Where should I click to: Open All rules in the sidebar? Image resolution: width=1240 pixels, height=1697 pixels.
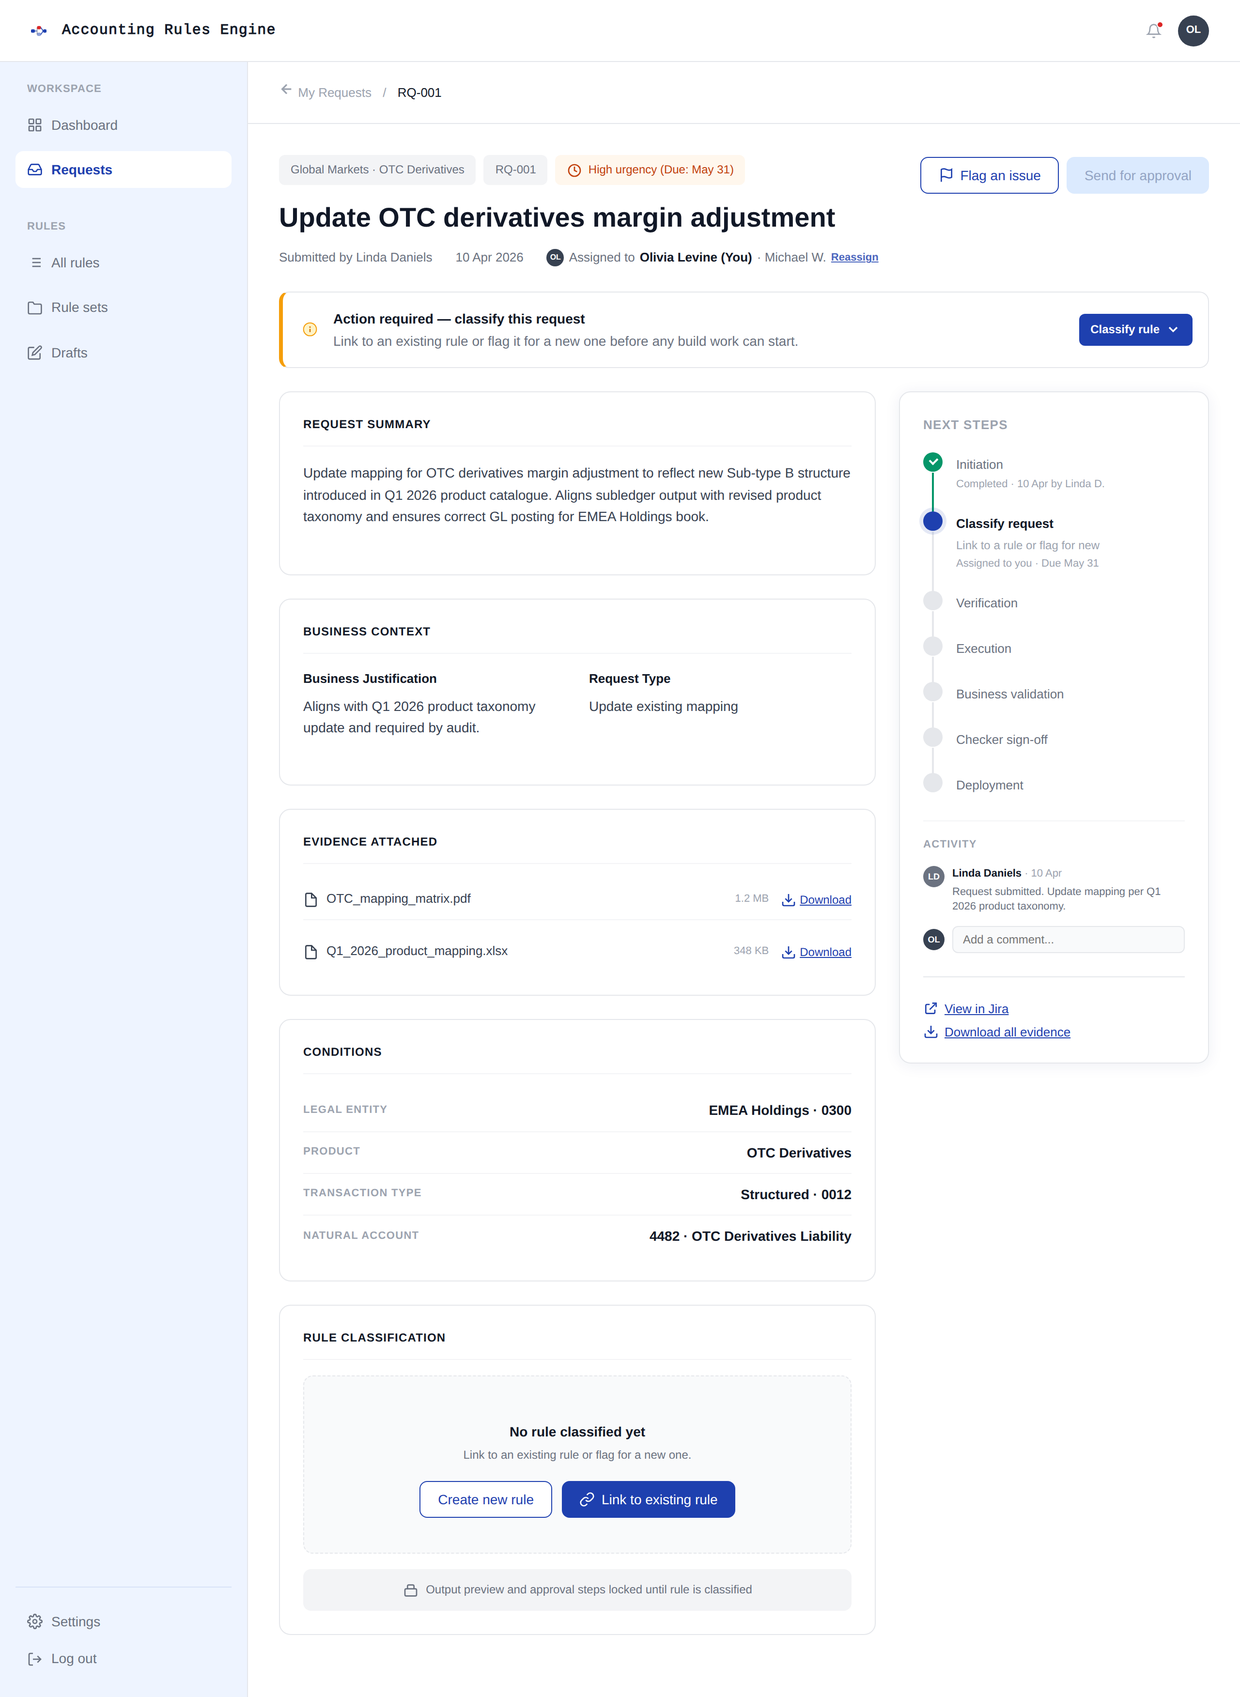pos(123,263)
